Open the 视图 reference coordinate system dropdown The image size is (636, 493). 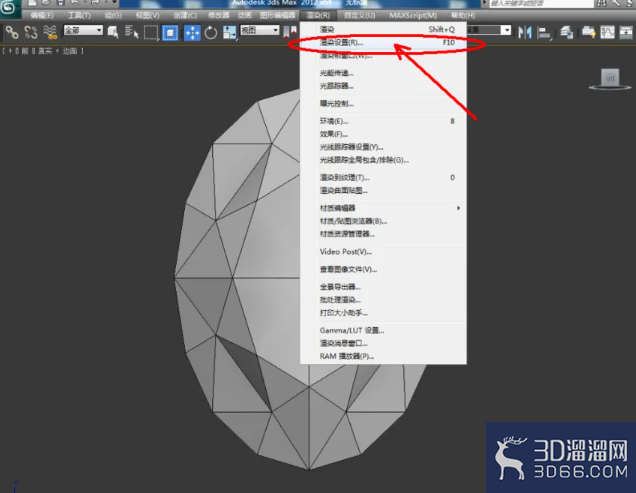point(260,30)
